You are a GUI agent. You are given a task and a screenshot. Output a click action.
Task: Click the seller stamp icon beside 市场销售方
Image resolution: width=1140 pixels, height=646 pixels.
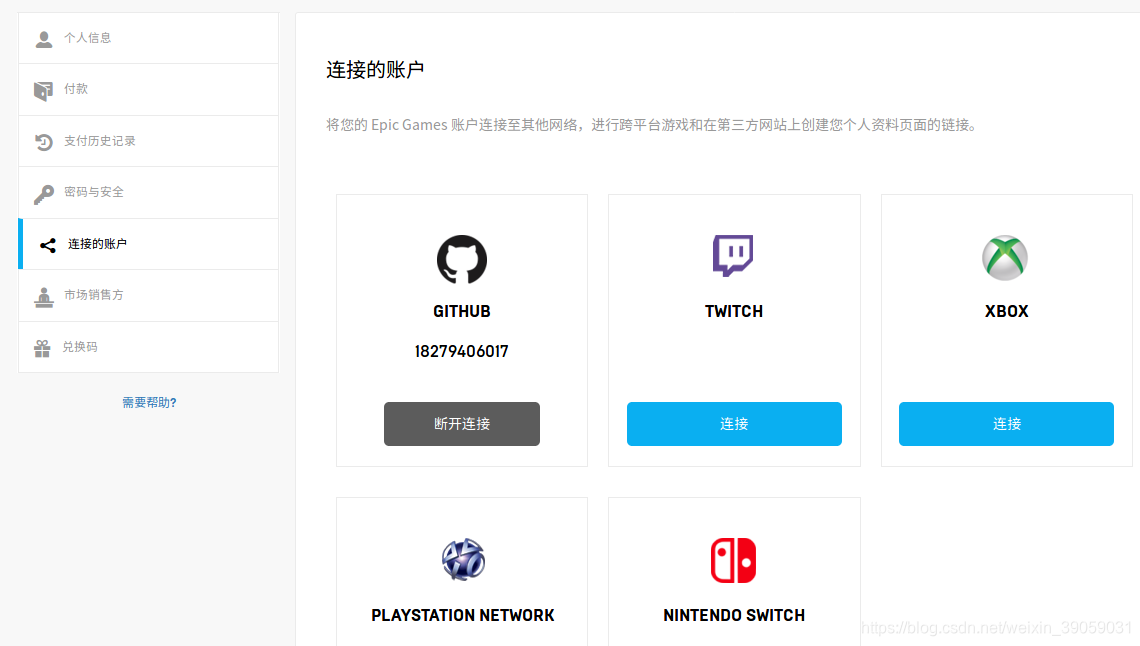(x=44, y=296)
